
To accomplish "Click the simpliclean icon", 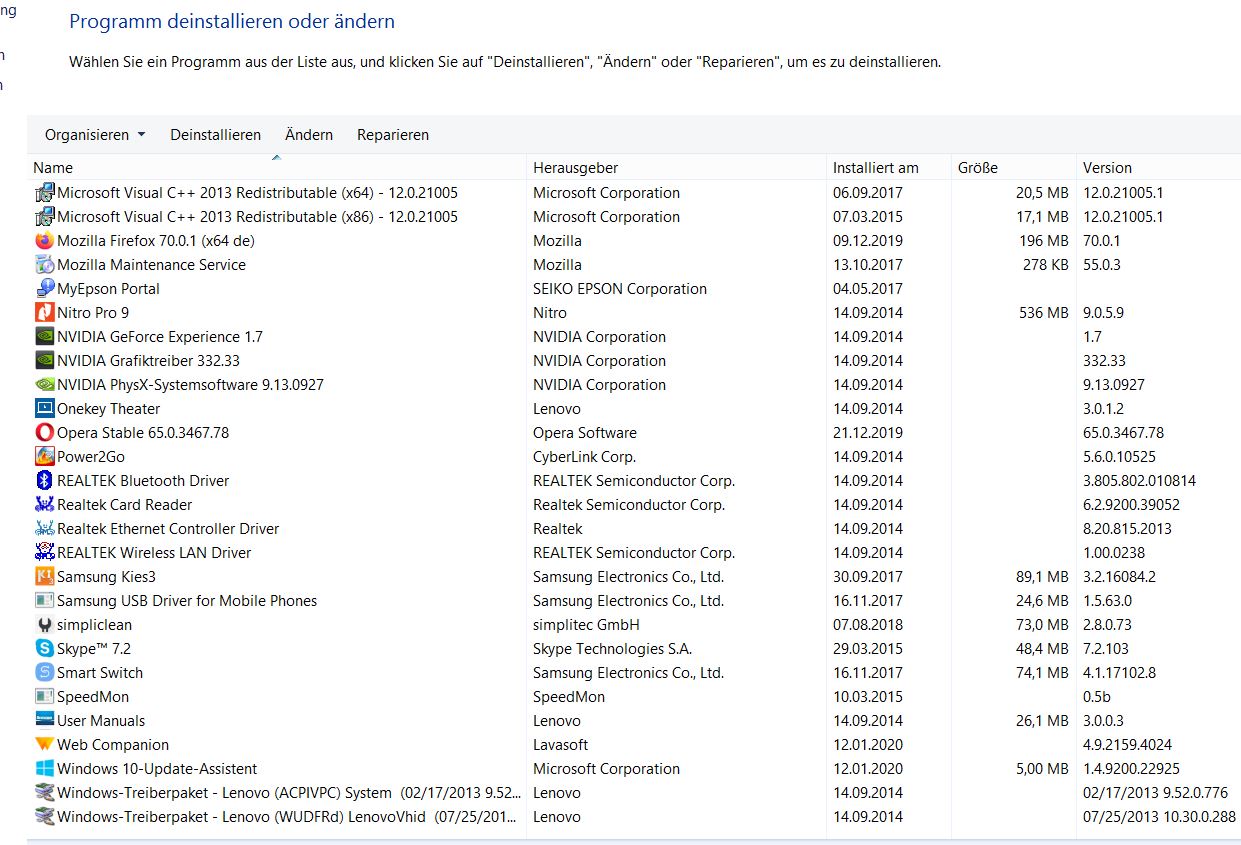I will [44, 624].
